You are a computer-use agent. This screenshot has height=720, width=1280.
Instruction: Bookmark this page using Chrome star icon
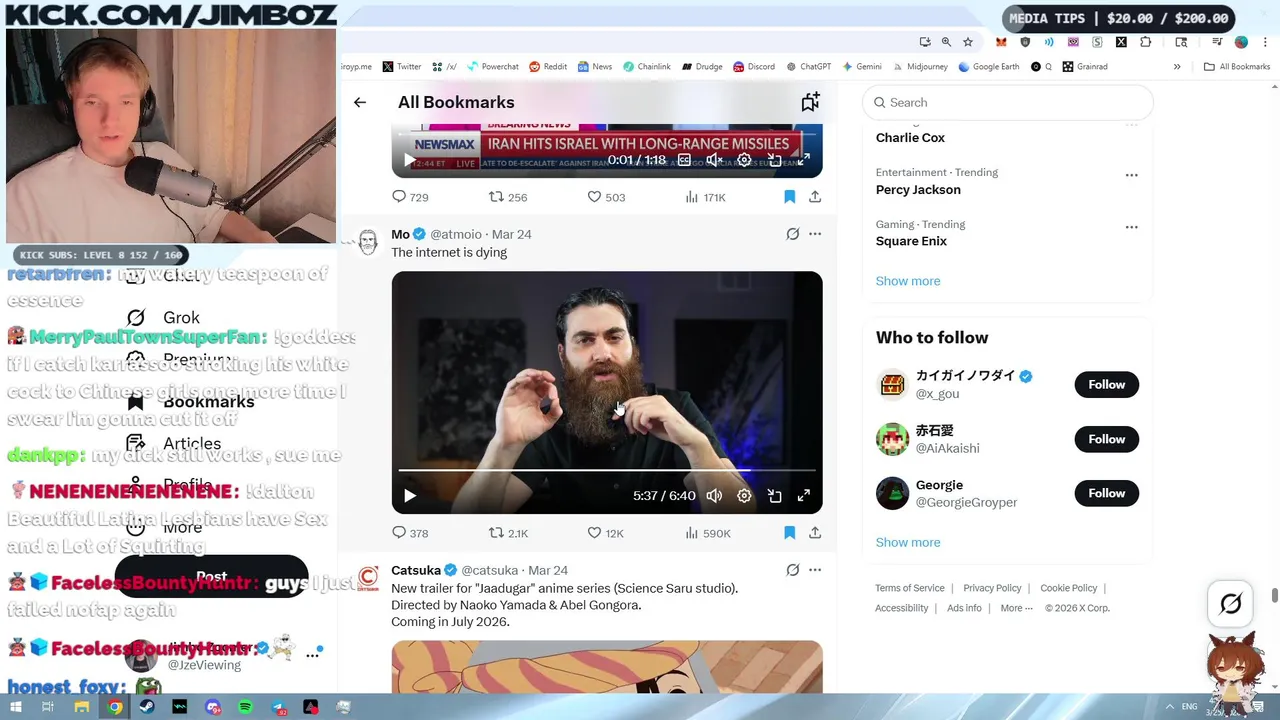point(968,42)
